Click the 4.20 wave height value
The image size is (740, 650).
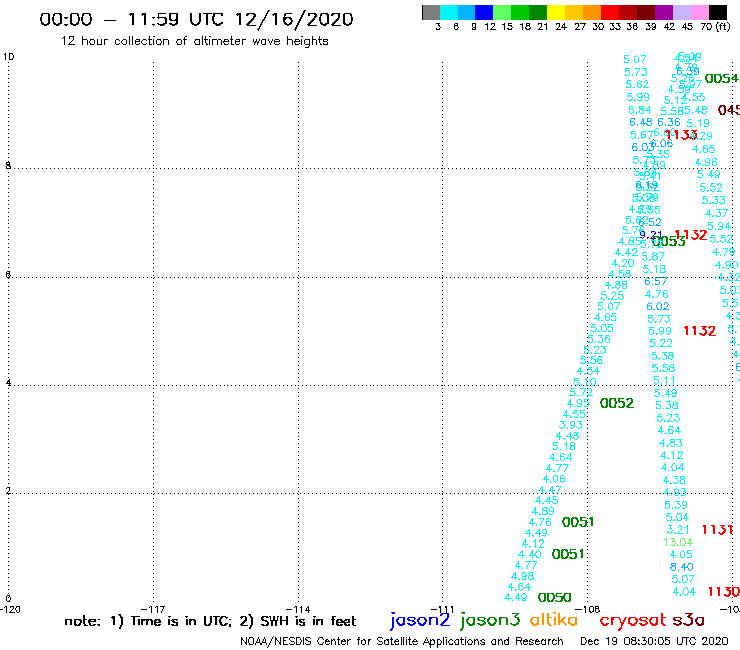(x=623, y=263)
